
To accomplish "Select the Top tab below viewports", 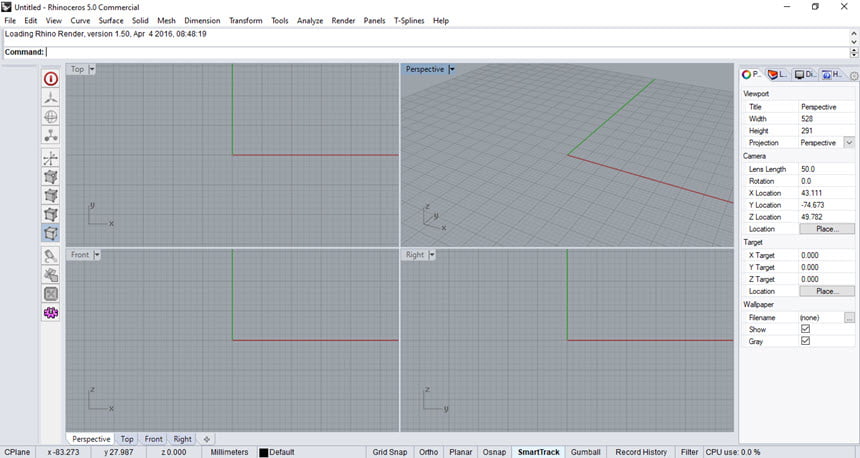I will coord(127,439).
